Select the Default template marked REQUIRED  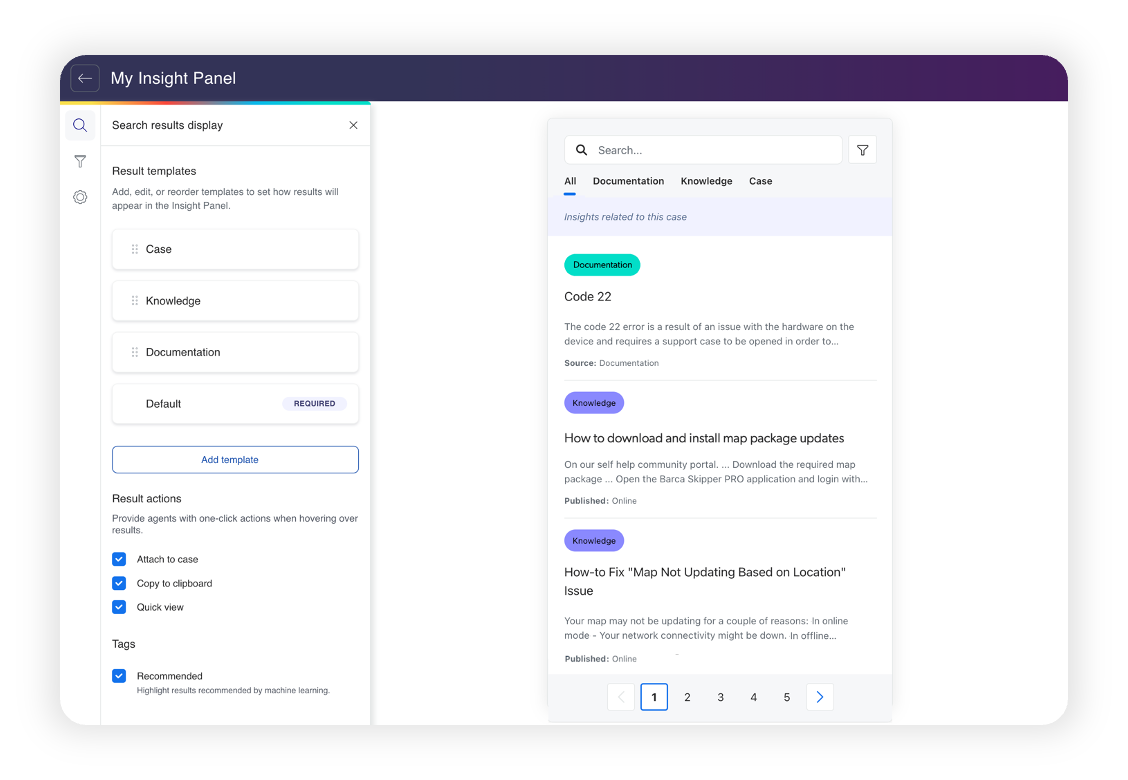[x=235, y=403]
